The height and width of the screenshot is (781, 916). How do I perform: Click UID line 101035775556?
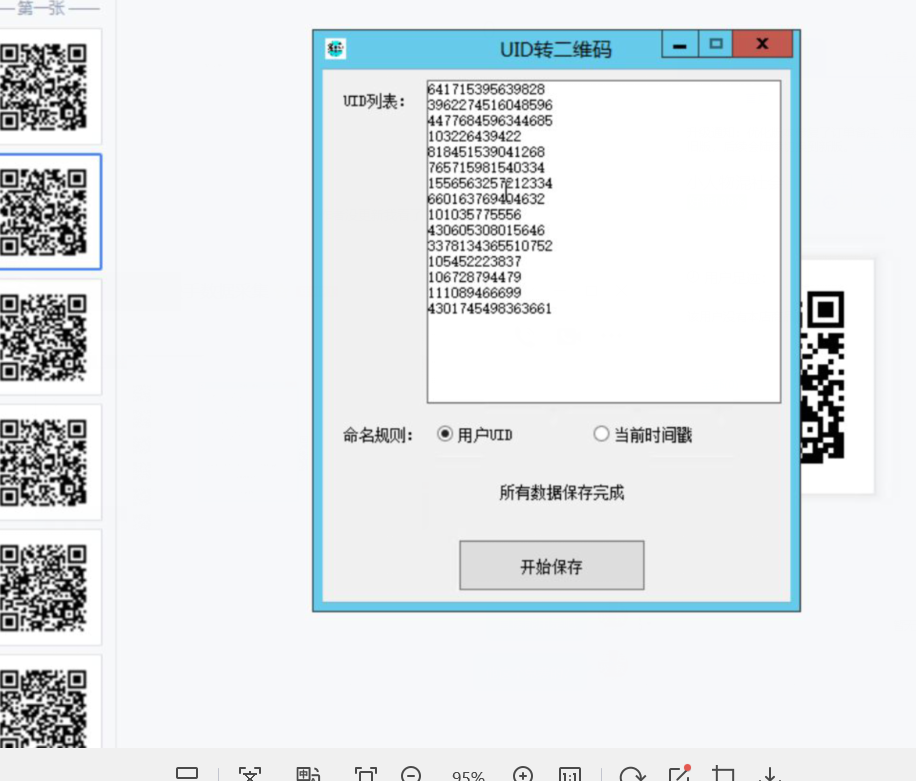pos(474,215)
